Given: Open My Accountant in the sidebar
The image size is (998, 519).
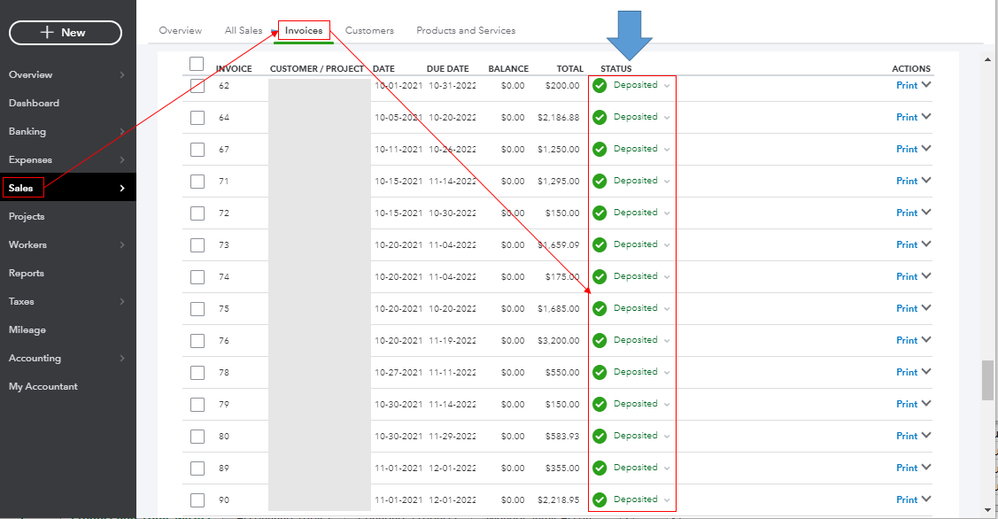Looking at the screenshot, I should coord(43,387).
